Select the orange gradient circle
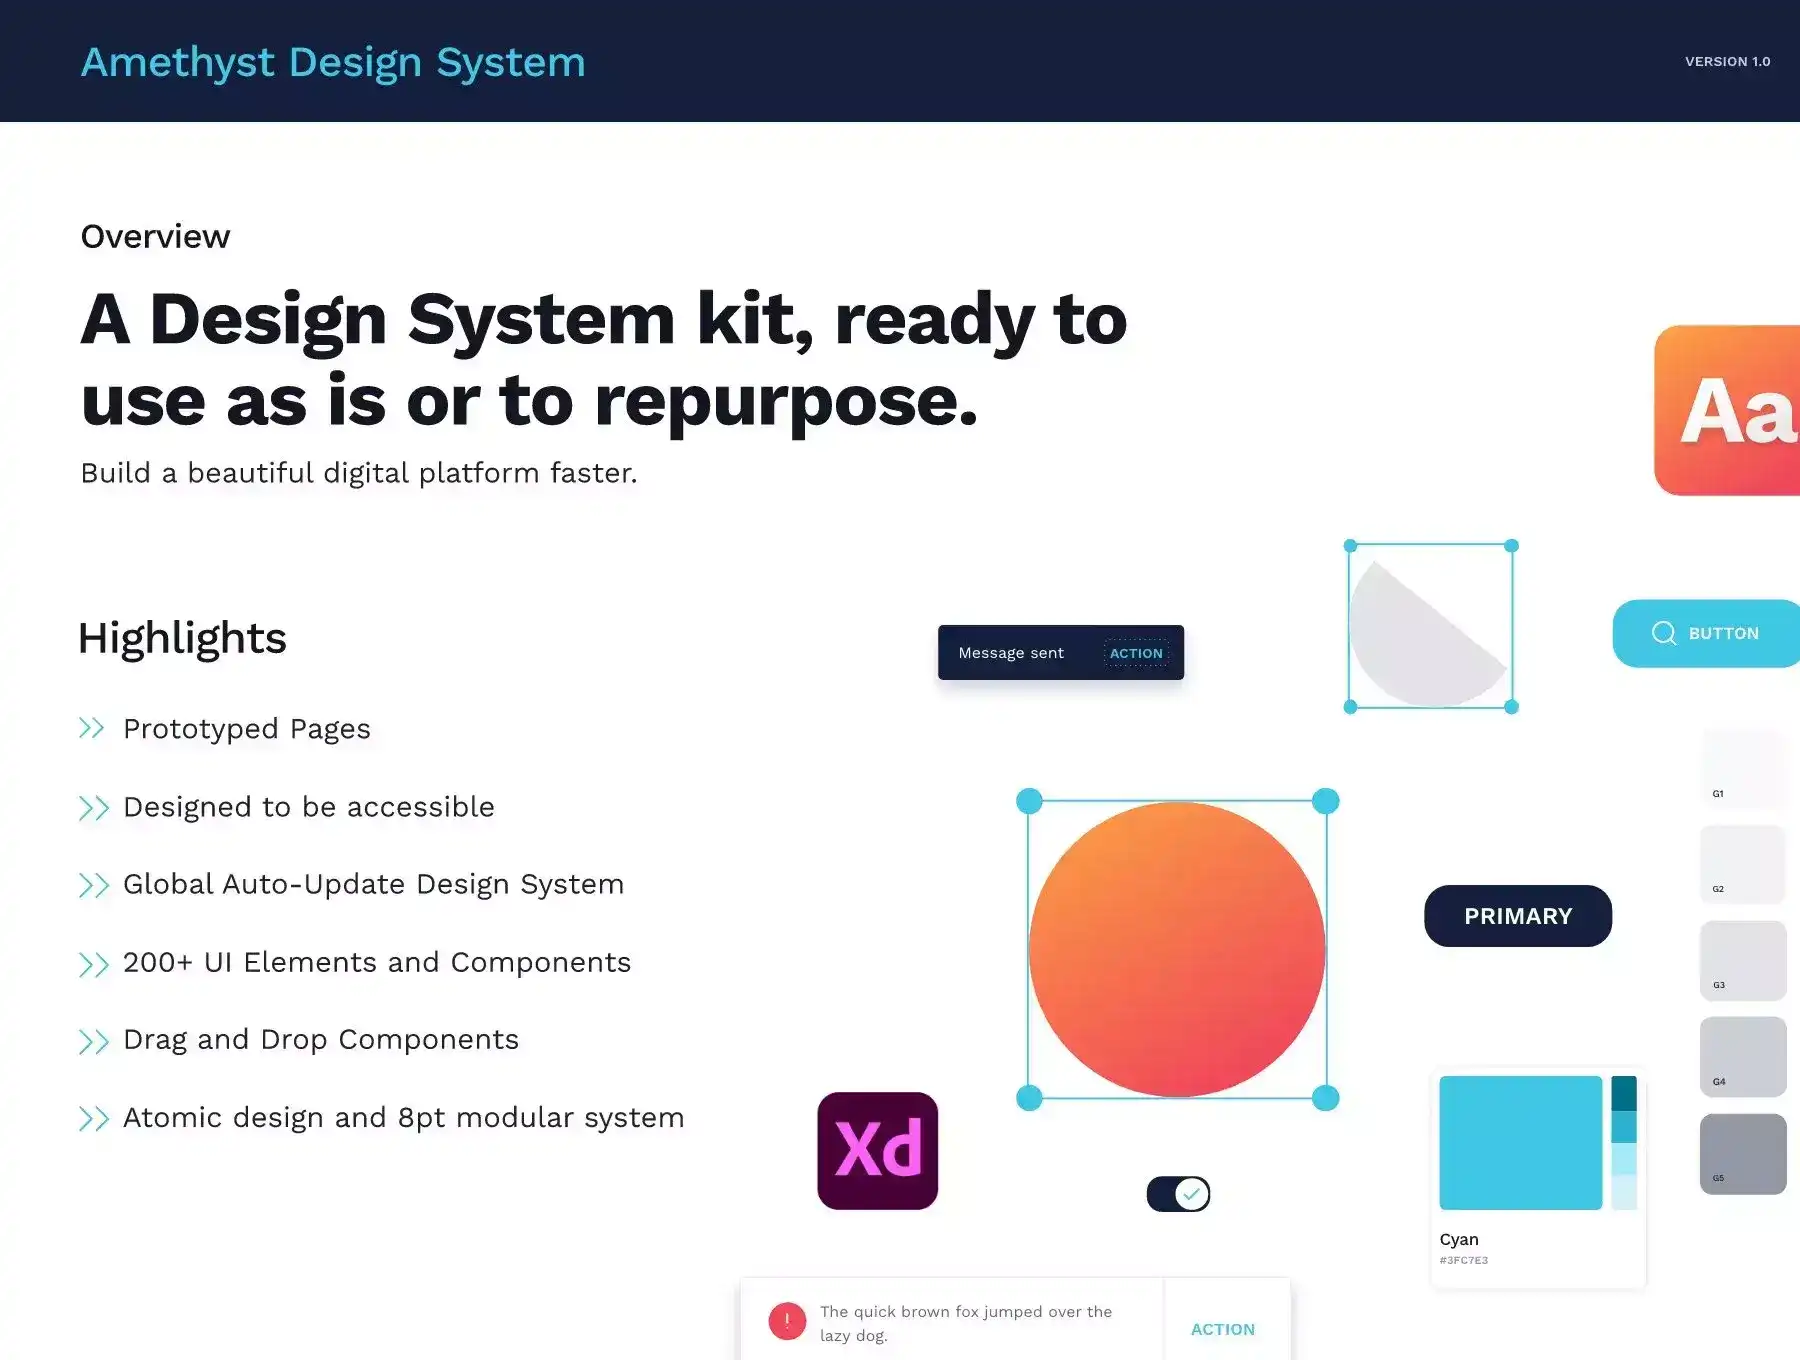The height and width of the screenshot is (1360, 1800). [x=1176, y=949]
